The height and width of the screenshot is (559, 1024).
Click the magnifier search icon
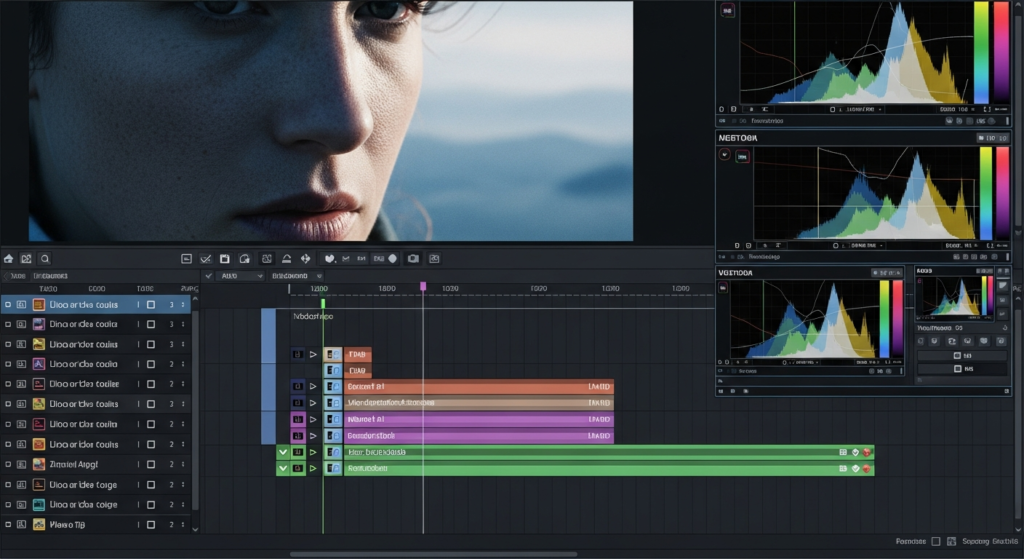click(45, 258)
